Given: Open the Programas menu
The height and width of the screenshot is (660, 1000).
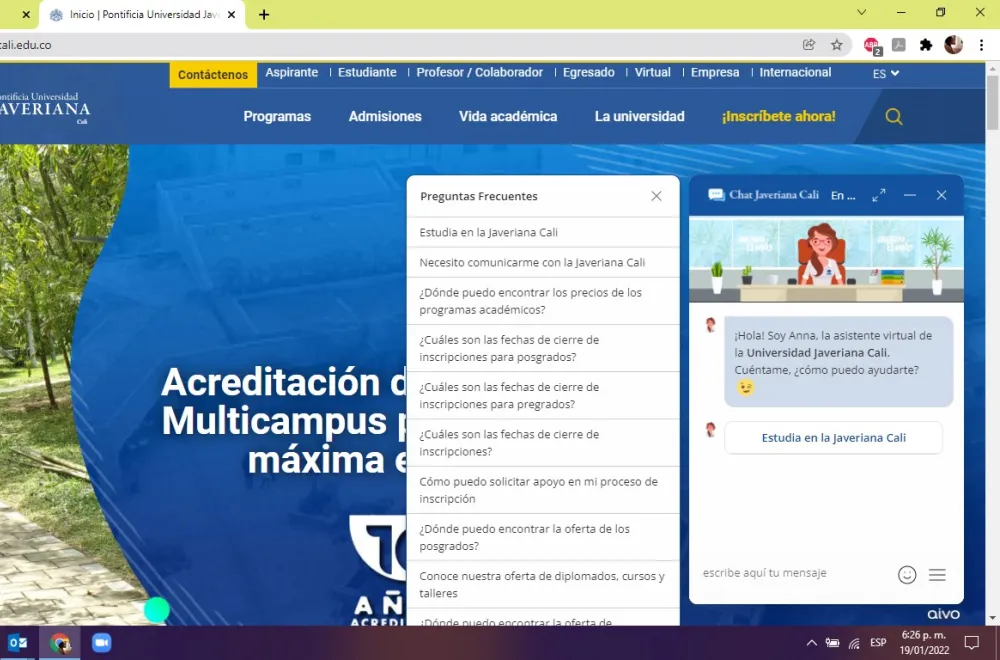Looking at the screenshot, I should (x=277, y=116).
